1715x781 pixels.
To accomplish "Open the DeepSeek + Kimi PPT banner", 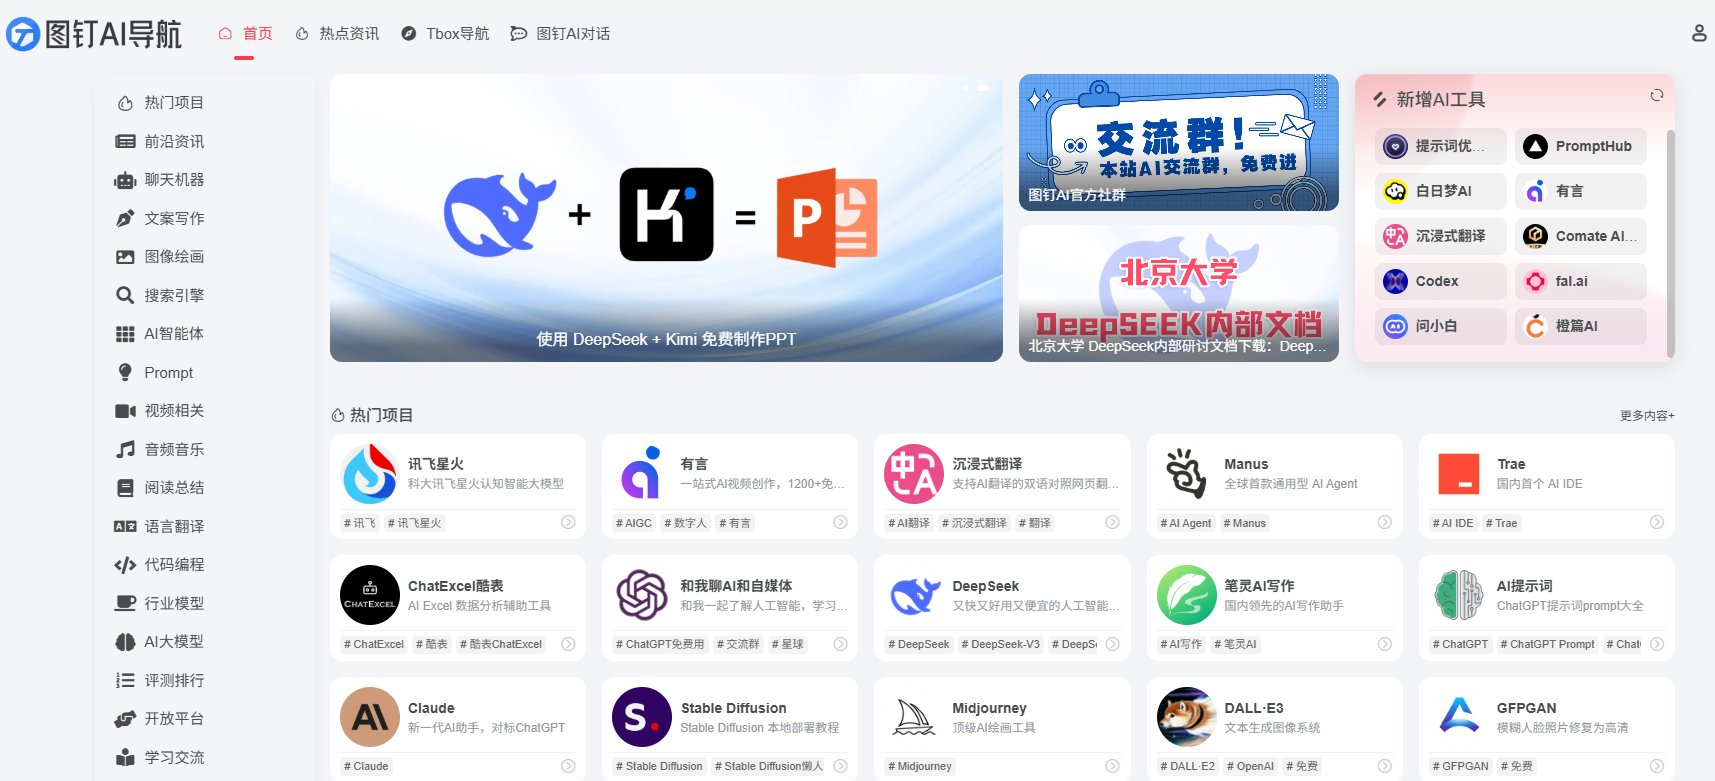I will (666, 218).
